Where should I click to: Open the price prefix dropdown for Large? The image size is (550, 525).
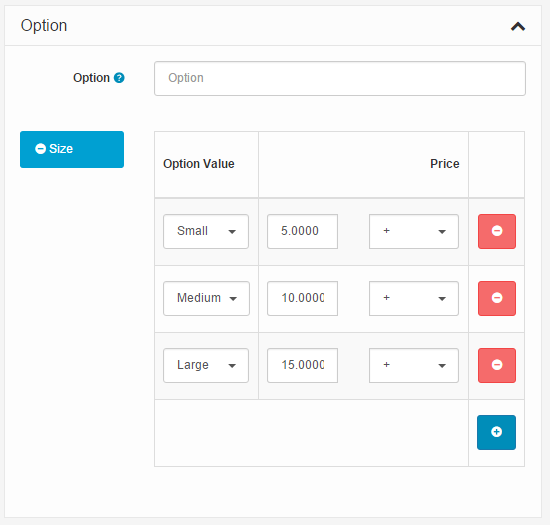[414, 365]
